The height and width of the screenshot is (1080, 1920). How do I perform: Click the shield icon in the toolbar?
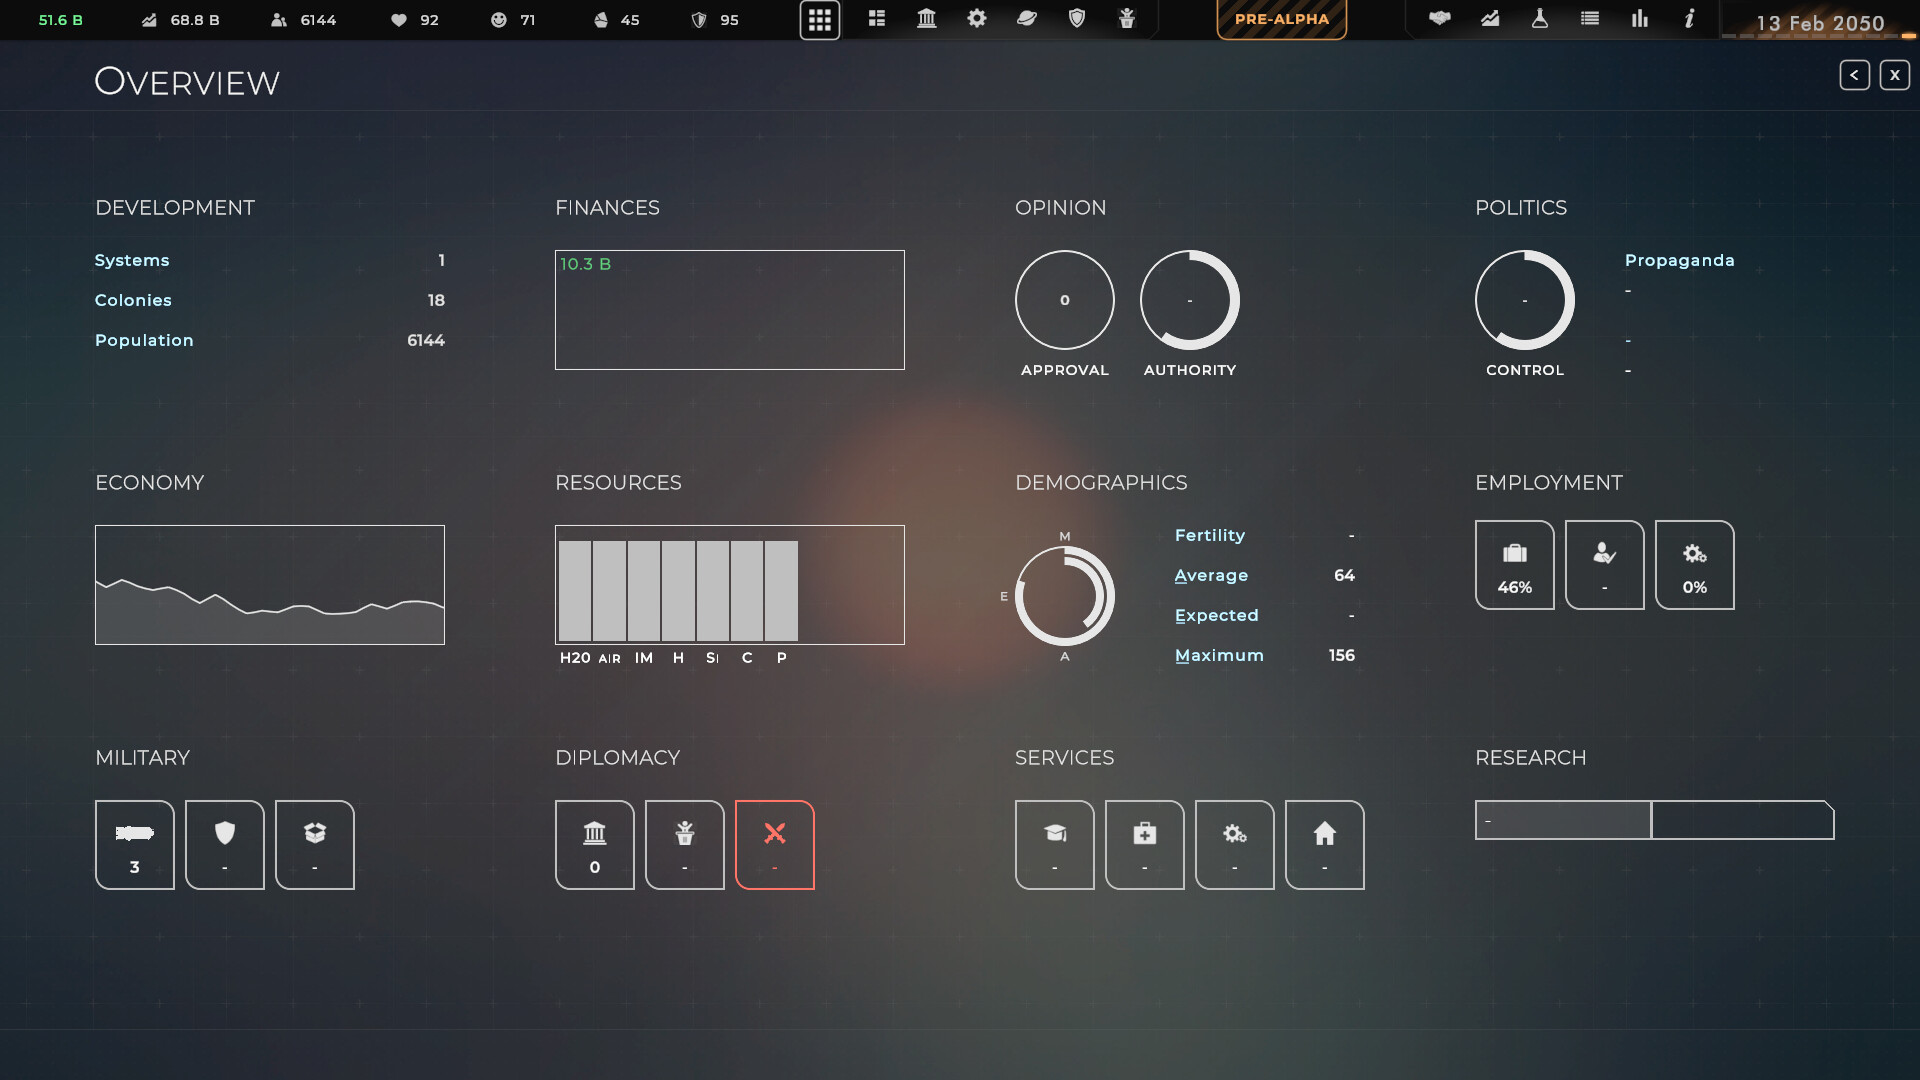(x=1077, y=19)
